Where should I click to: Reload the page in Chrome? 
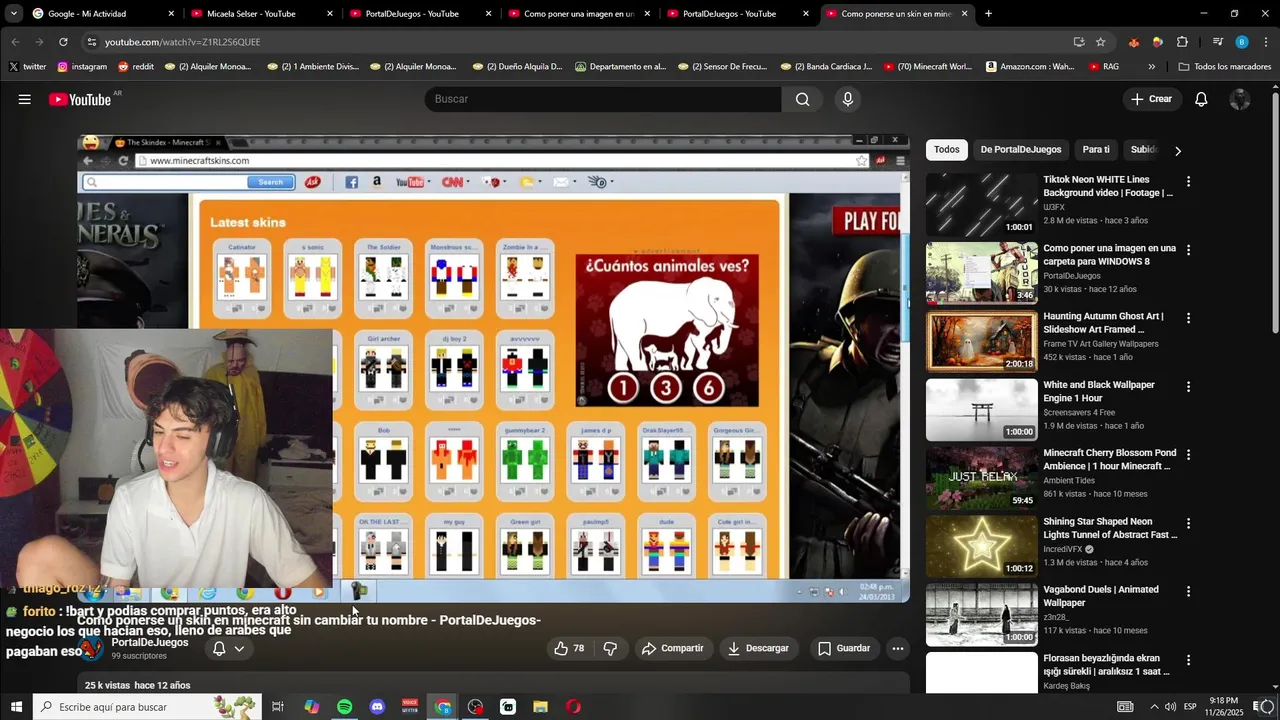(63, 42)
